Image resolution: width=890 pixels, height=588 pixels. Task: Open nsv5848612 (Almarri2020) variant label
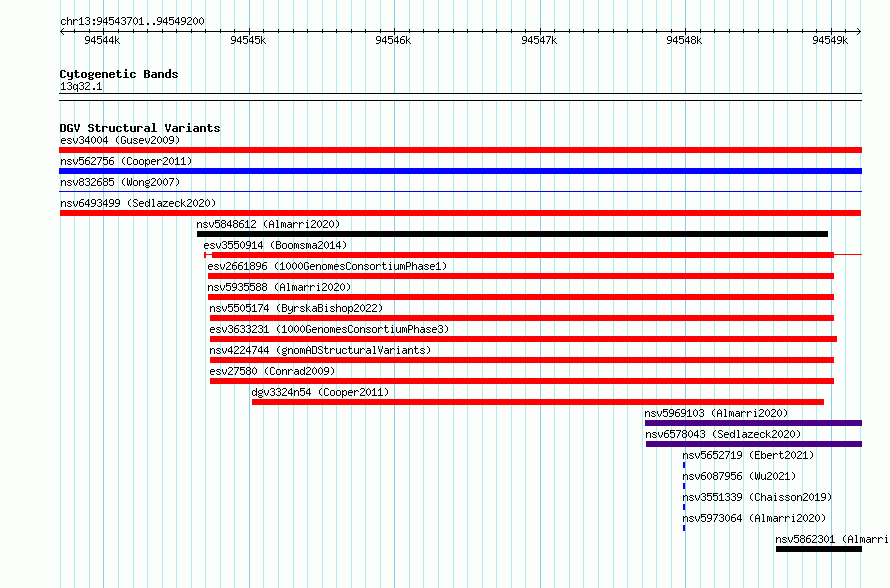pyautogui.click(x=268, y=224)
